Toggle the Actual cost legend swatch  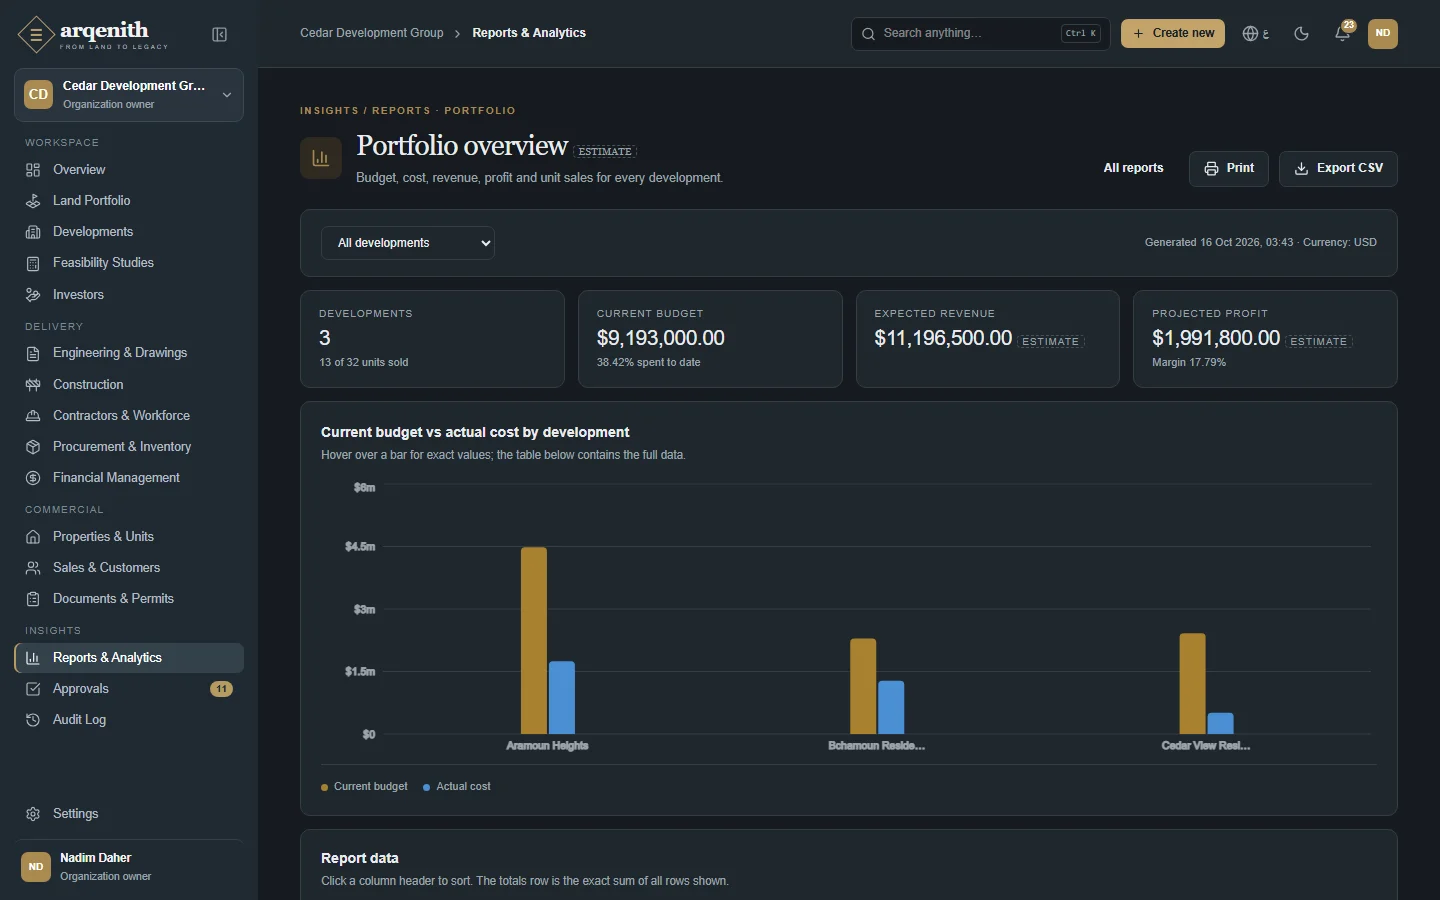[427, 787]
